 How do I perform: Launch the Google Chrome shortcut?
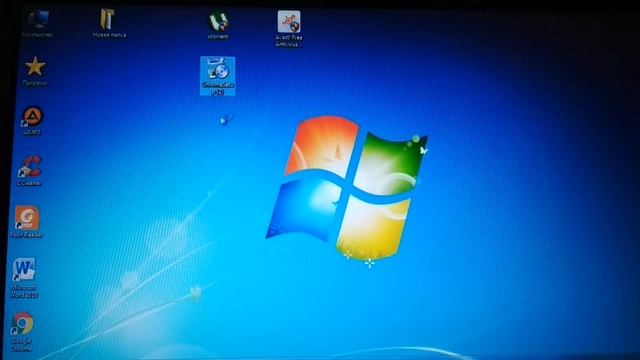pos(22,332)
